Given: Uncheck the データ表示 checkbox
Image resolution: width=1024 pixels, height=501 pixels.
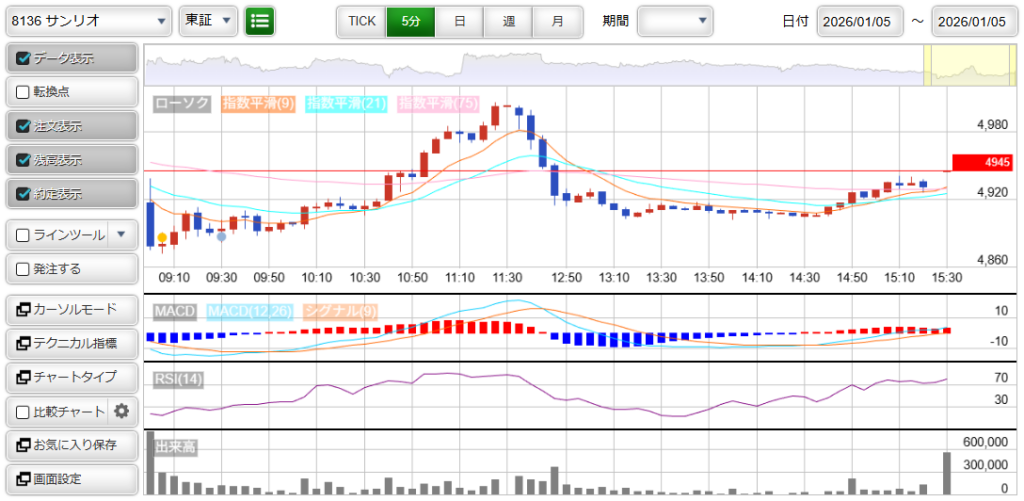Looking at the screenshot, I should pyautogui.click(x=24, y=59).
